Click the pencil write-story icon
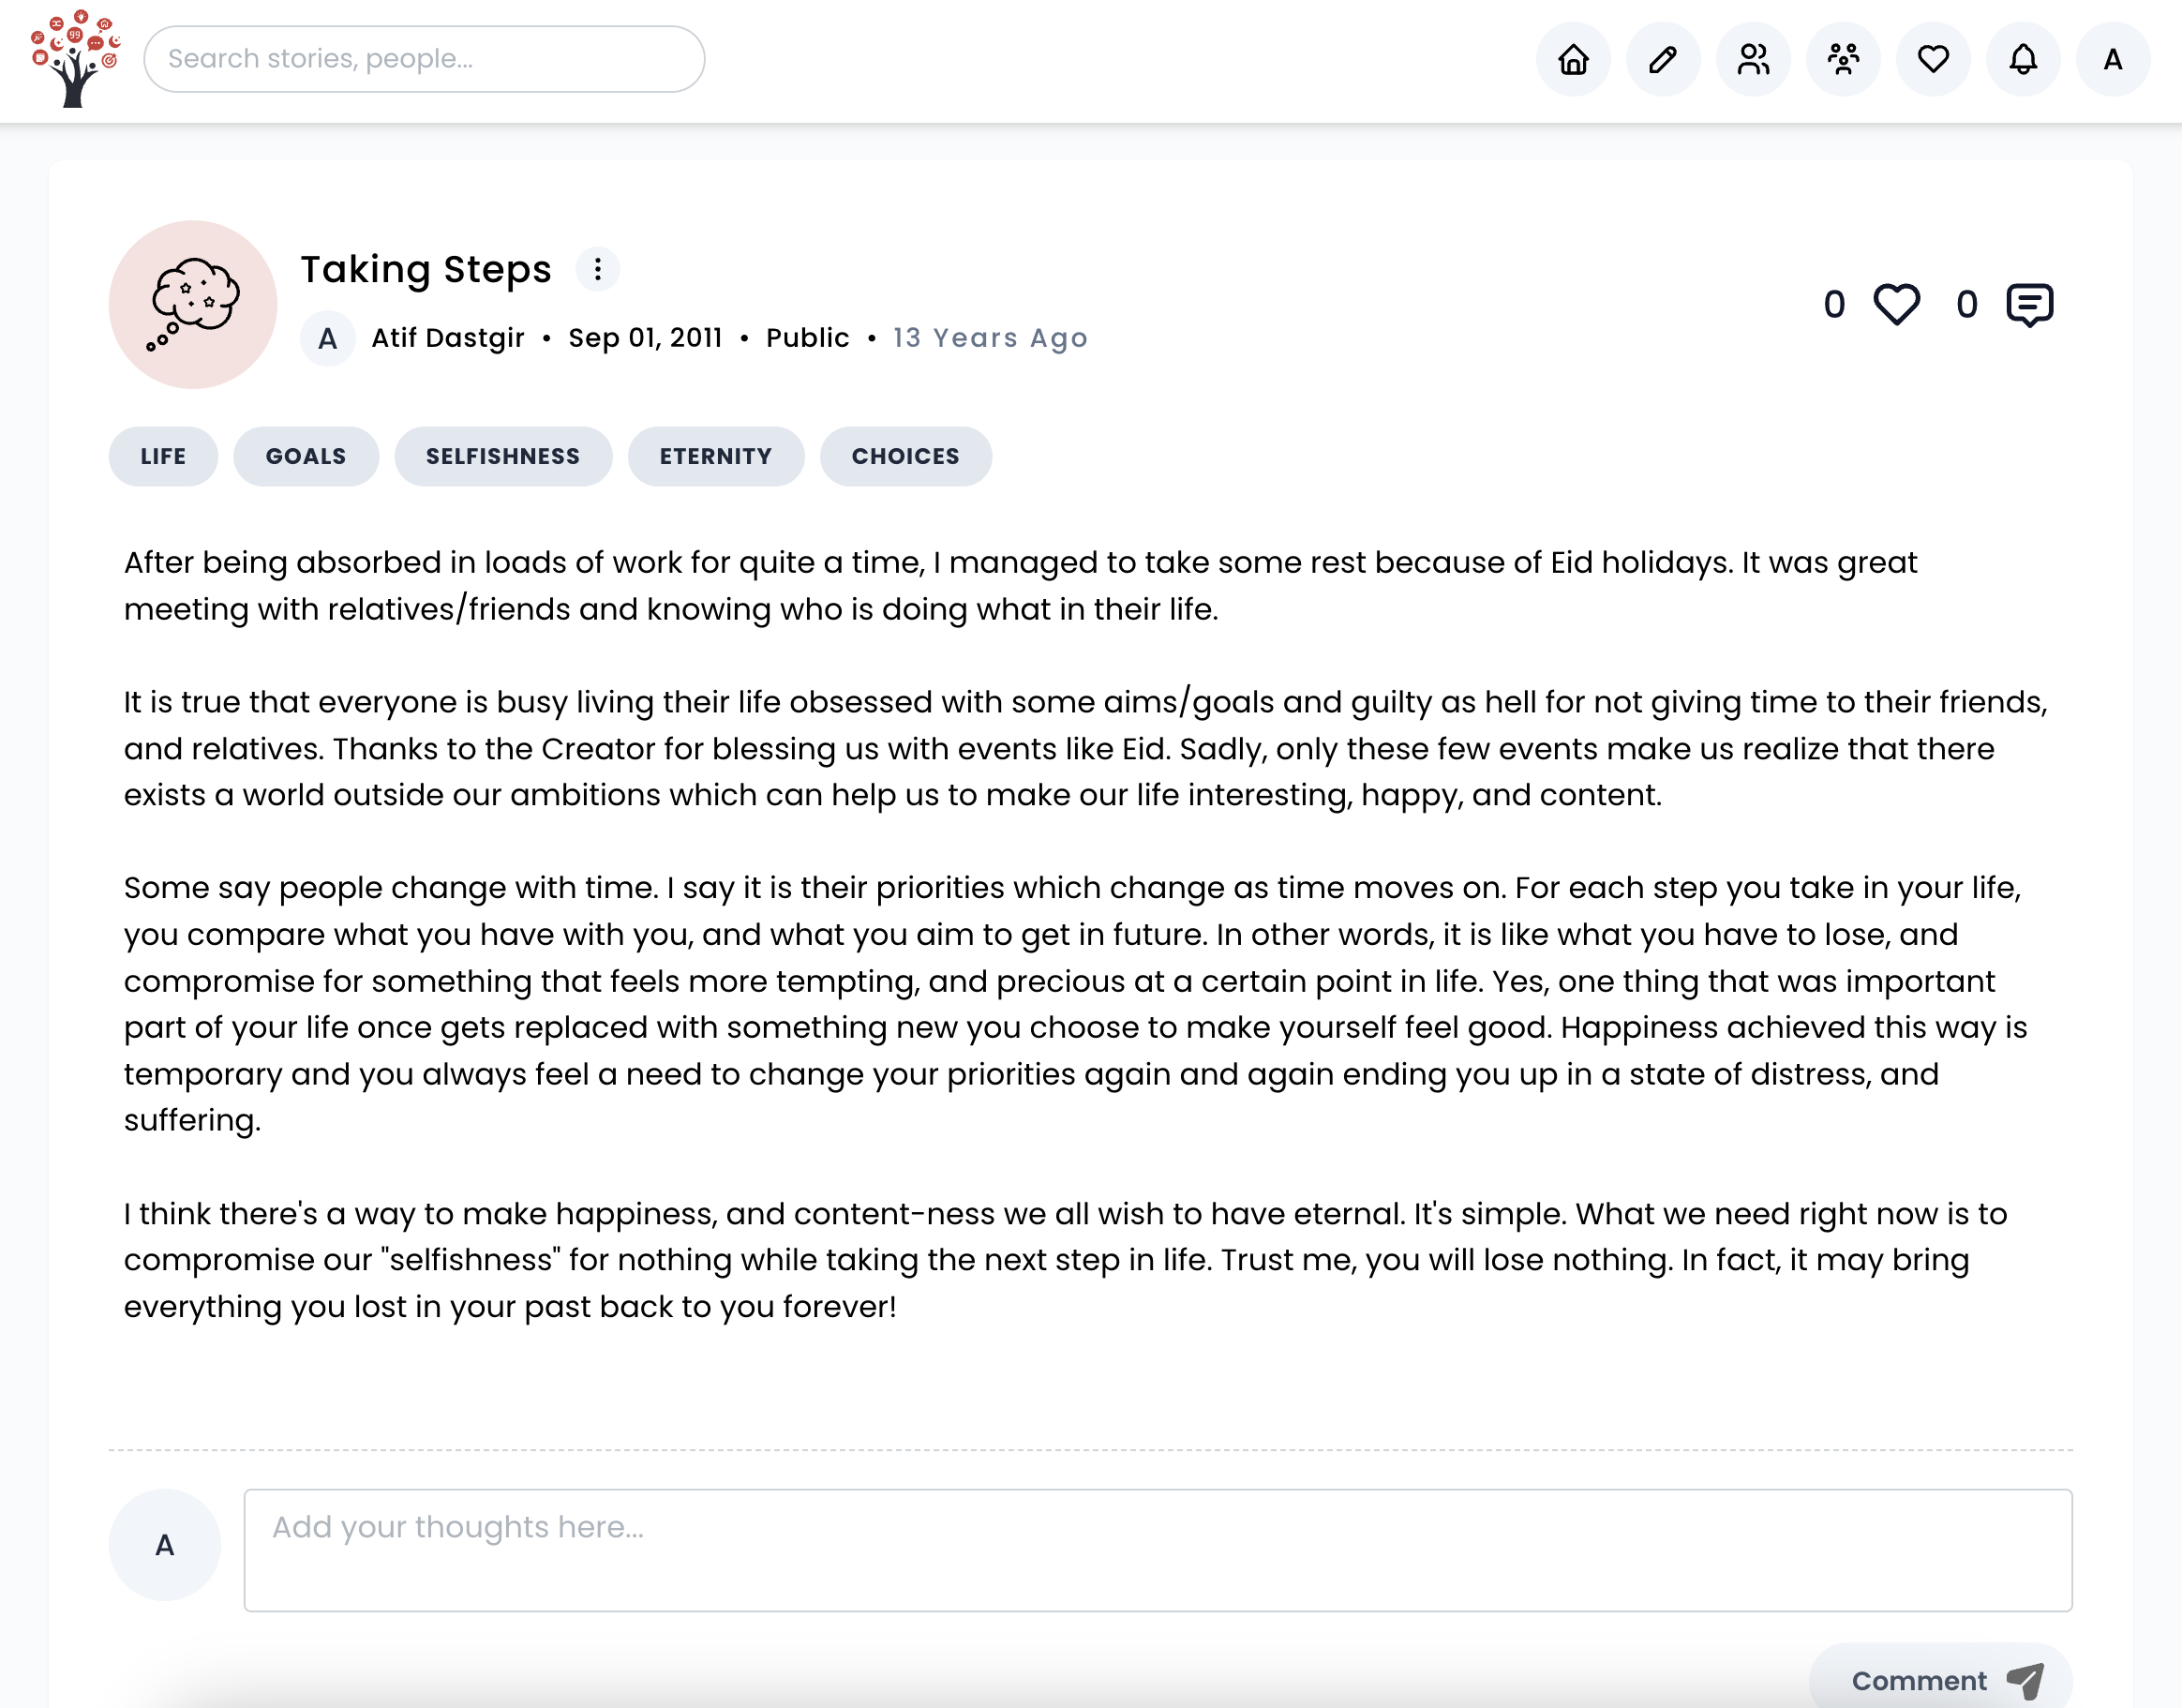The image size is (2182, 1708). 1663,60
